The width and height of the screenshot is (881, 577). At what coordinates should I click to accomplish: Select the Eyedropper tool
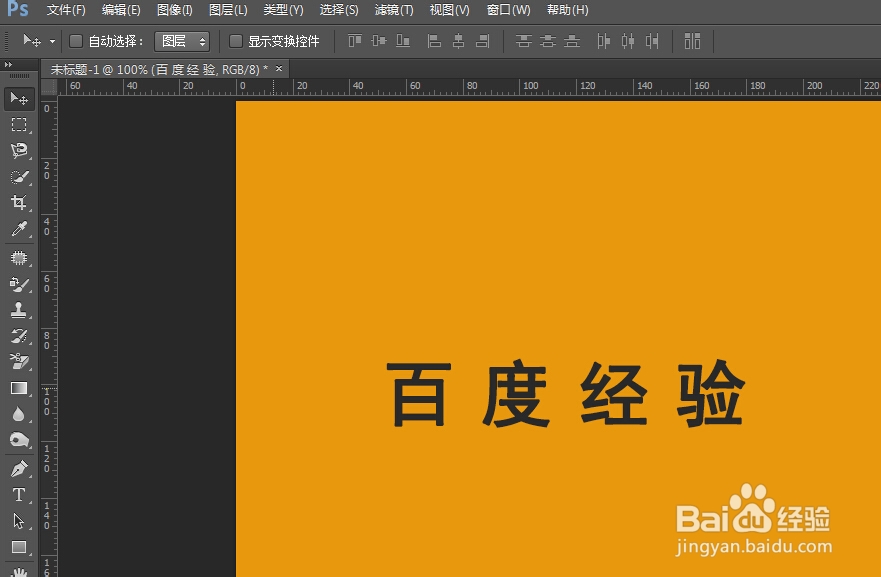19,229
